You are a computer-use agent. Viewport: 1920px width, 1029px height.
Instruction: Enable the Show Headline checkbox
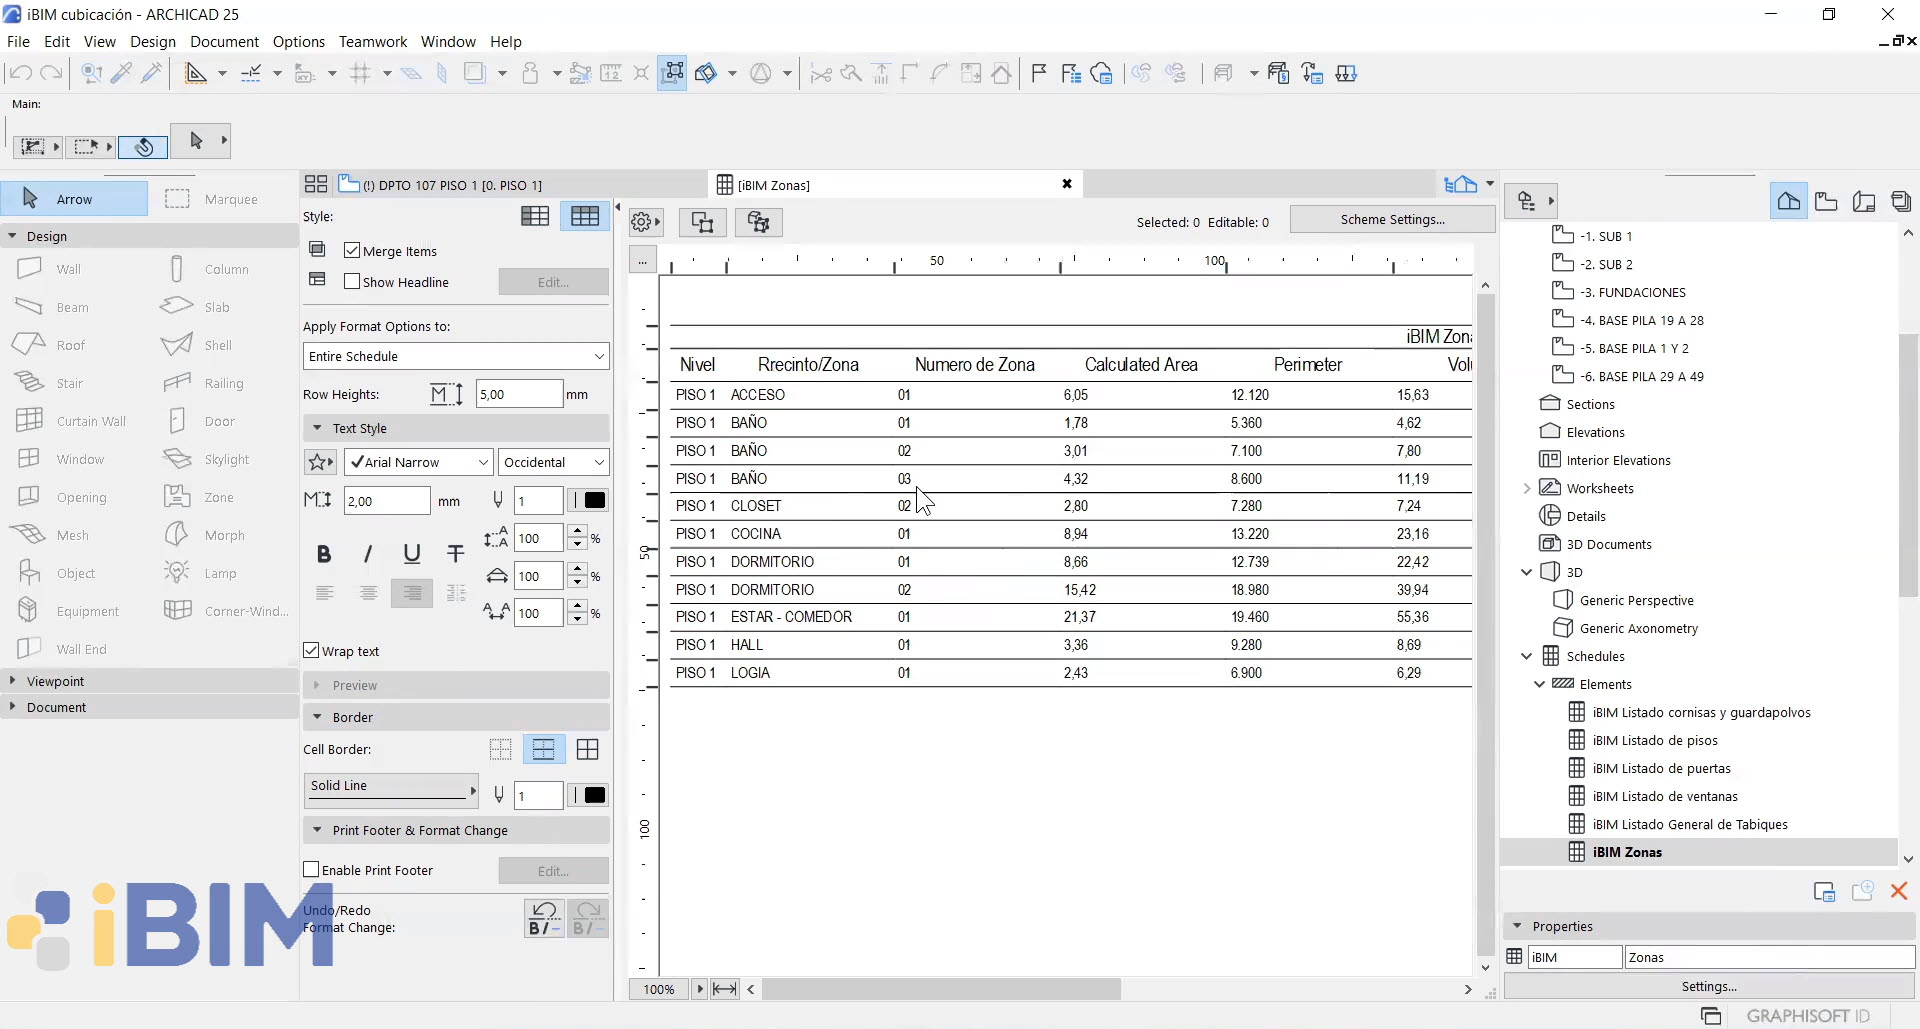point(352,282)
